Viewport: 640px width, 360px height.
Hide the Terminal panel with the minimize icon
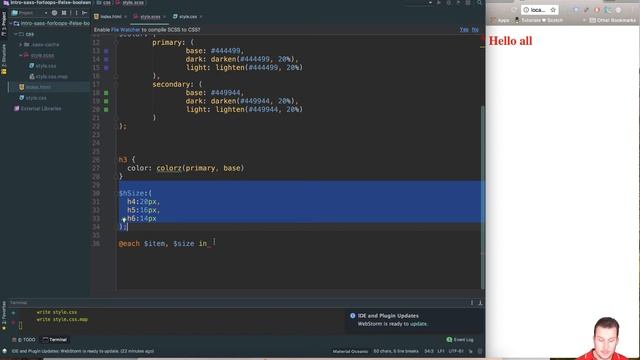tap(480, 303)
